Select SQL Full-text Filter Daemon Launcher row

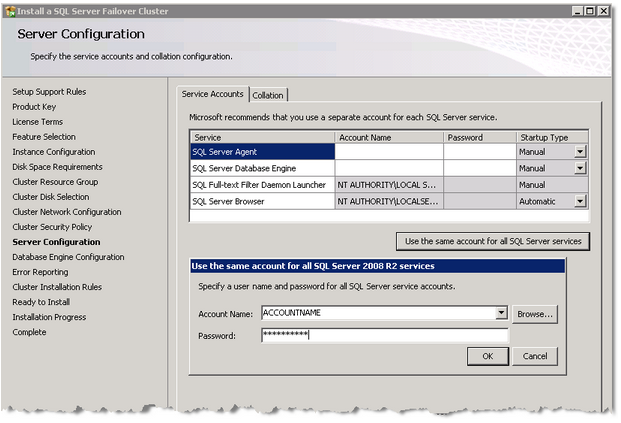[263, 185]
